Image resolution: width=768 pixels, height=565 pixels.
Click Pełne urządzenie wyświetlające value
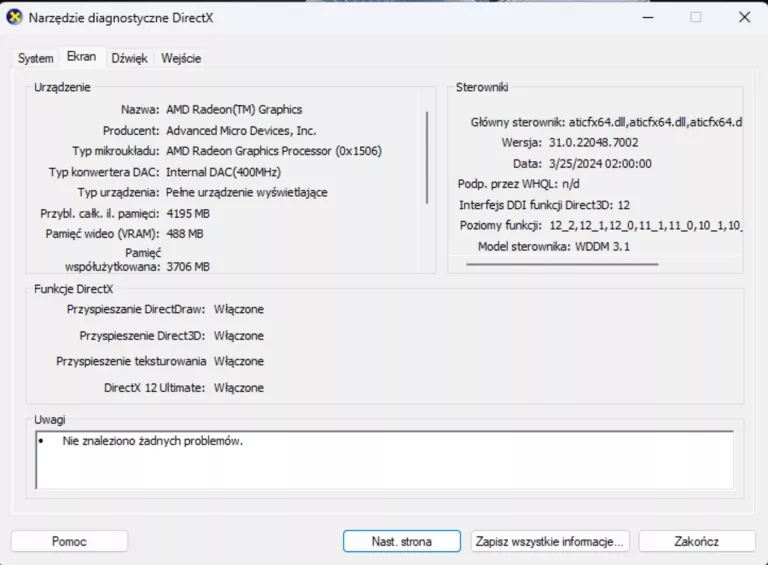(x=246, y=192)
